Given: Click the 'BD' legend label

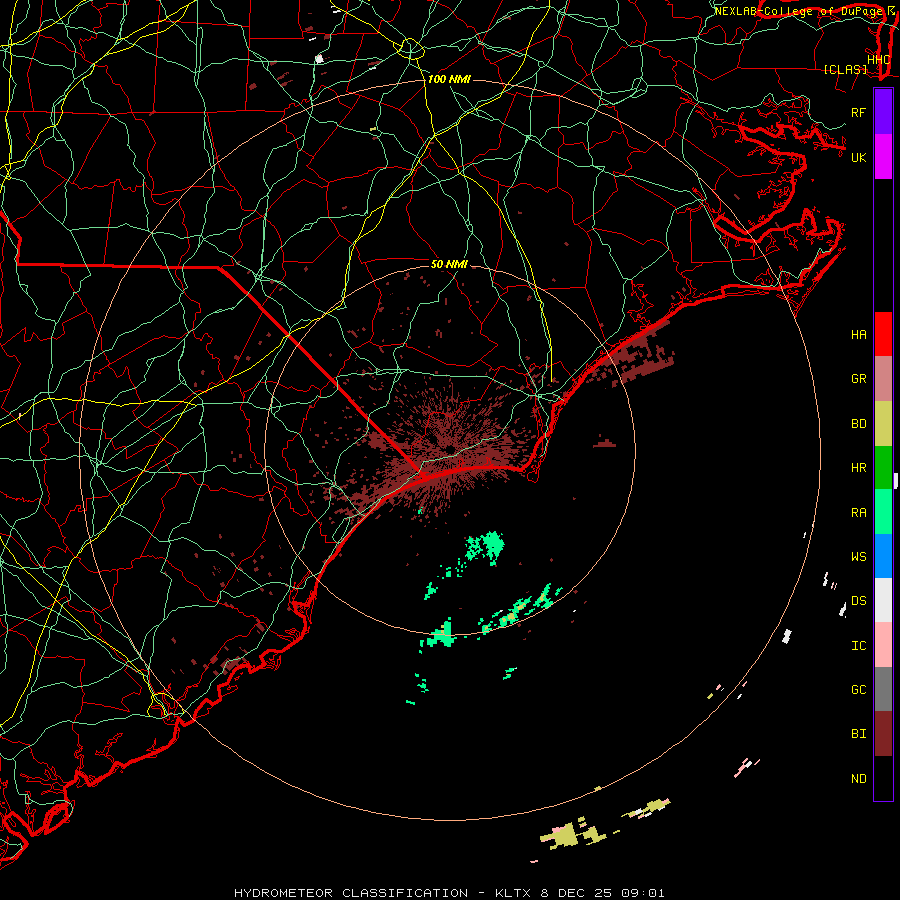Looking at the screenshot, I should [858, 424].
